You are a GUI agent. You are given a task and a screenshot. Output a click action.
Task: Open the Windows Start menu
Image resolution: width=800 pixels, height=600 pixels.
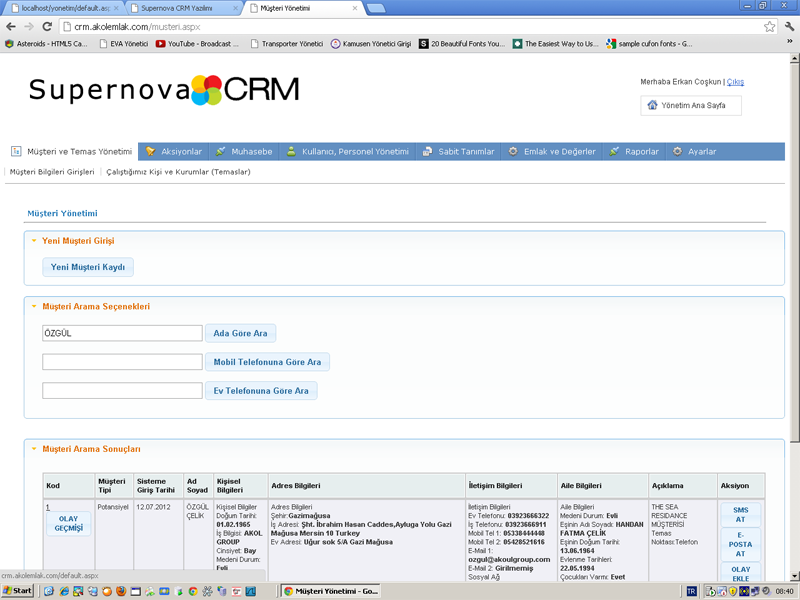(x=18, y=591)
